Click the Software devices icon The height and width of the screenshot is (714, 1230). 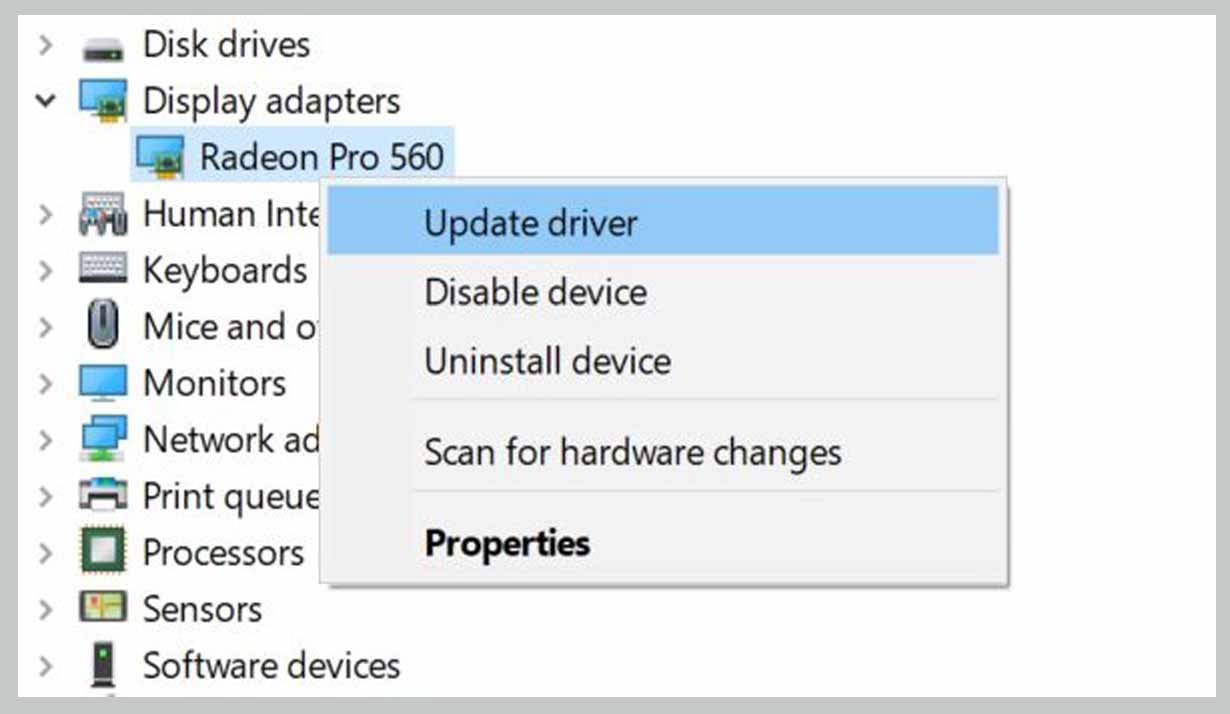click(103, 665)
